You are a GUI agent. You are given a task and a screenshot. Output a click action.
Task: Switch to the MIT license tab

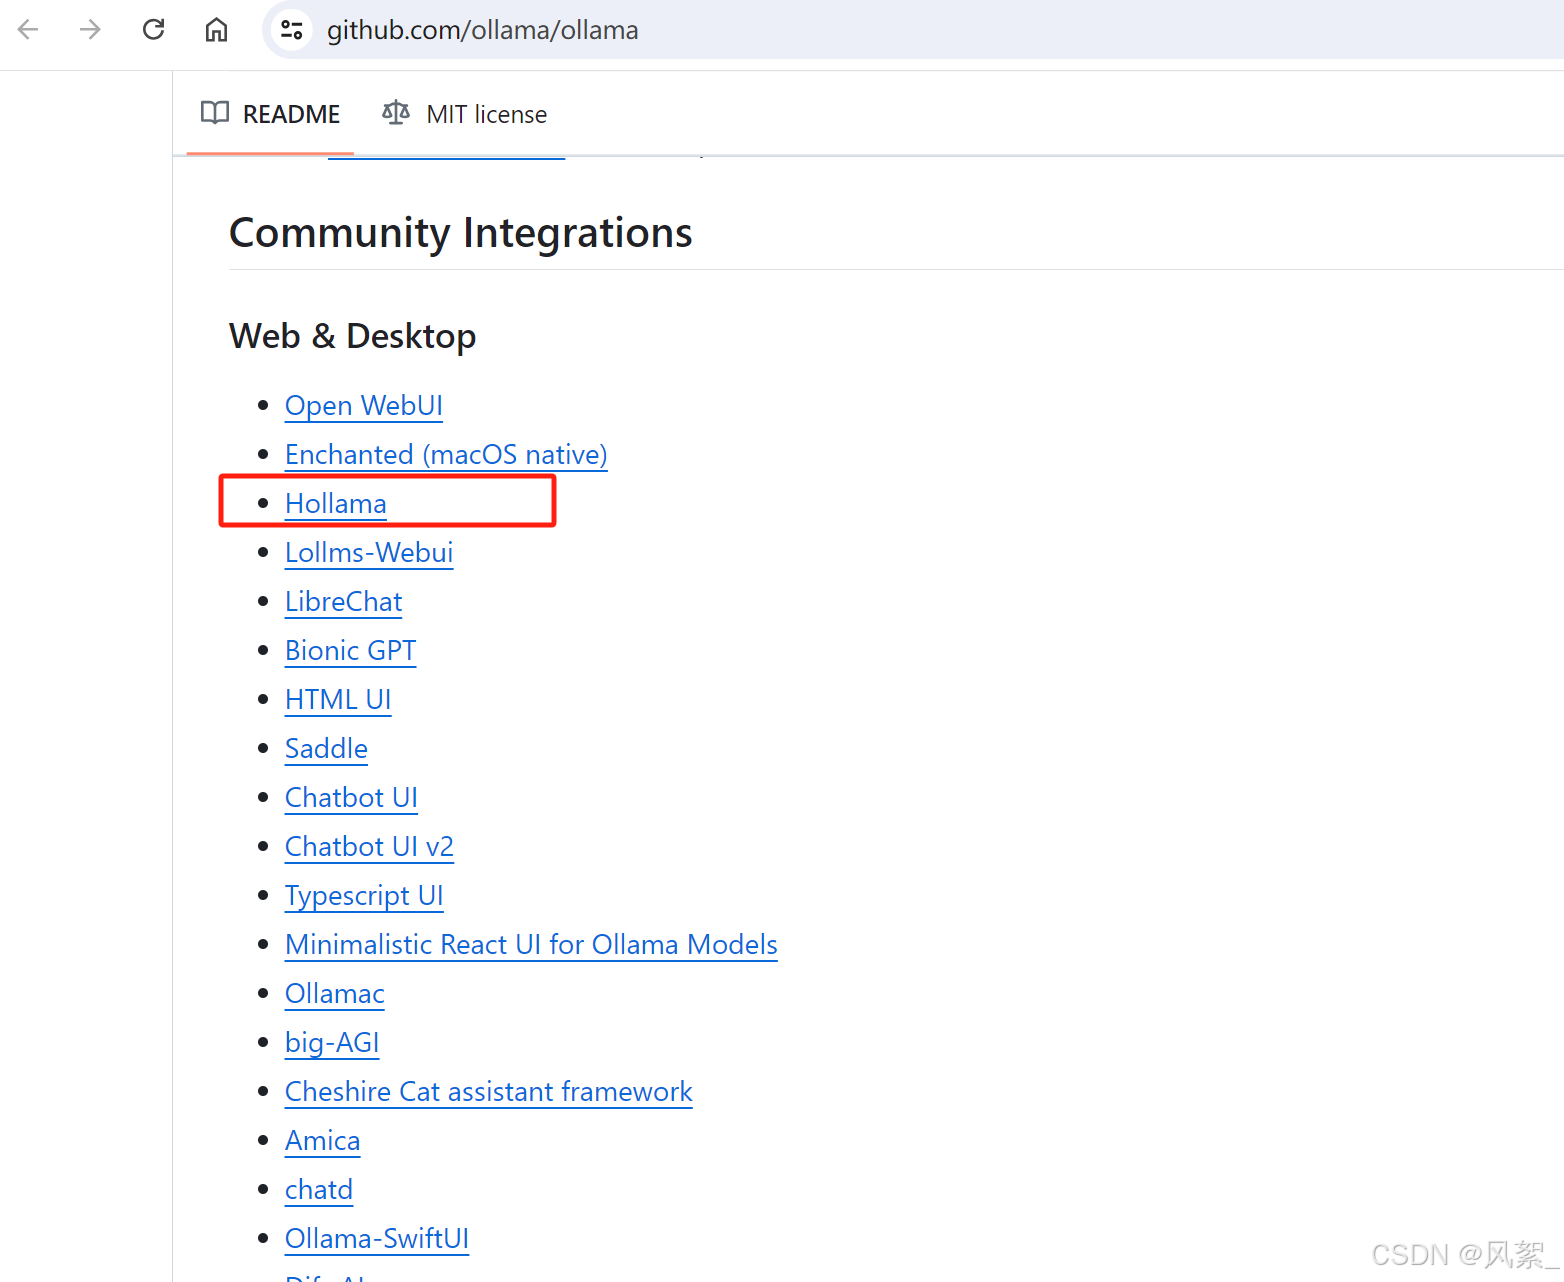coord(465,114)
